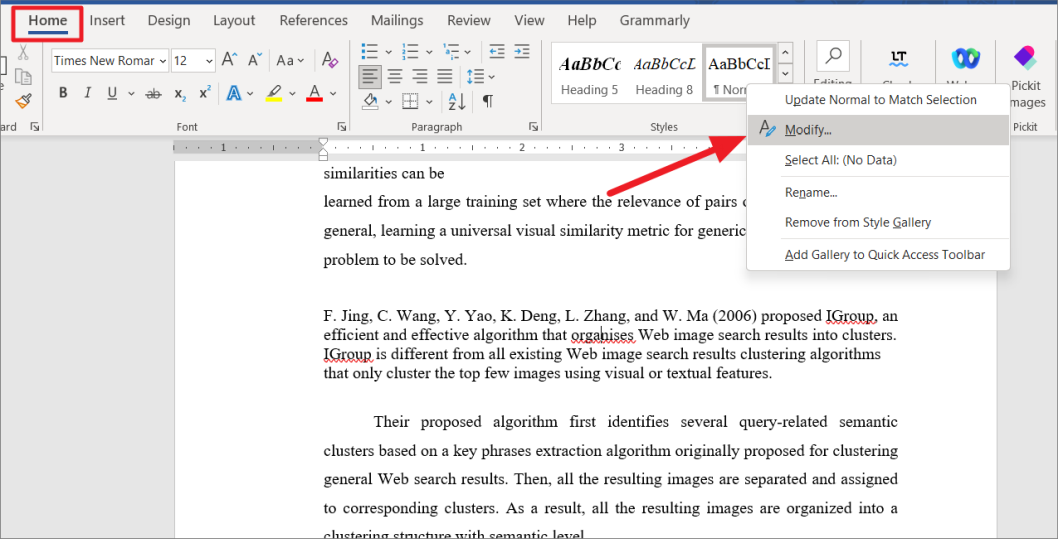This screenshot has height=539, width=1058.
Task: Switch to the References tab
Action: 314,20
